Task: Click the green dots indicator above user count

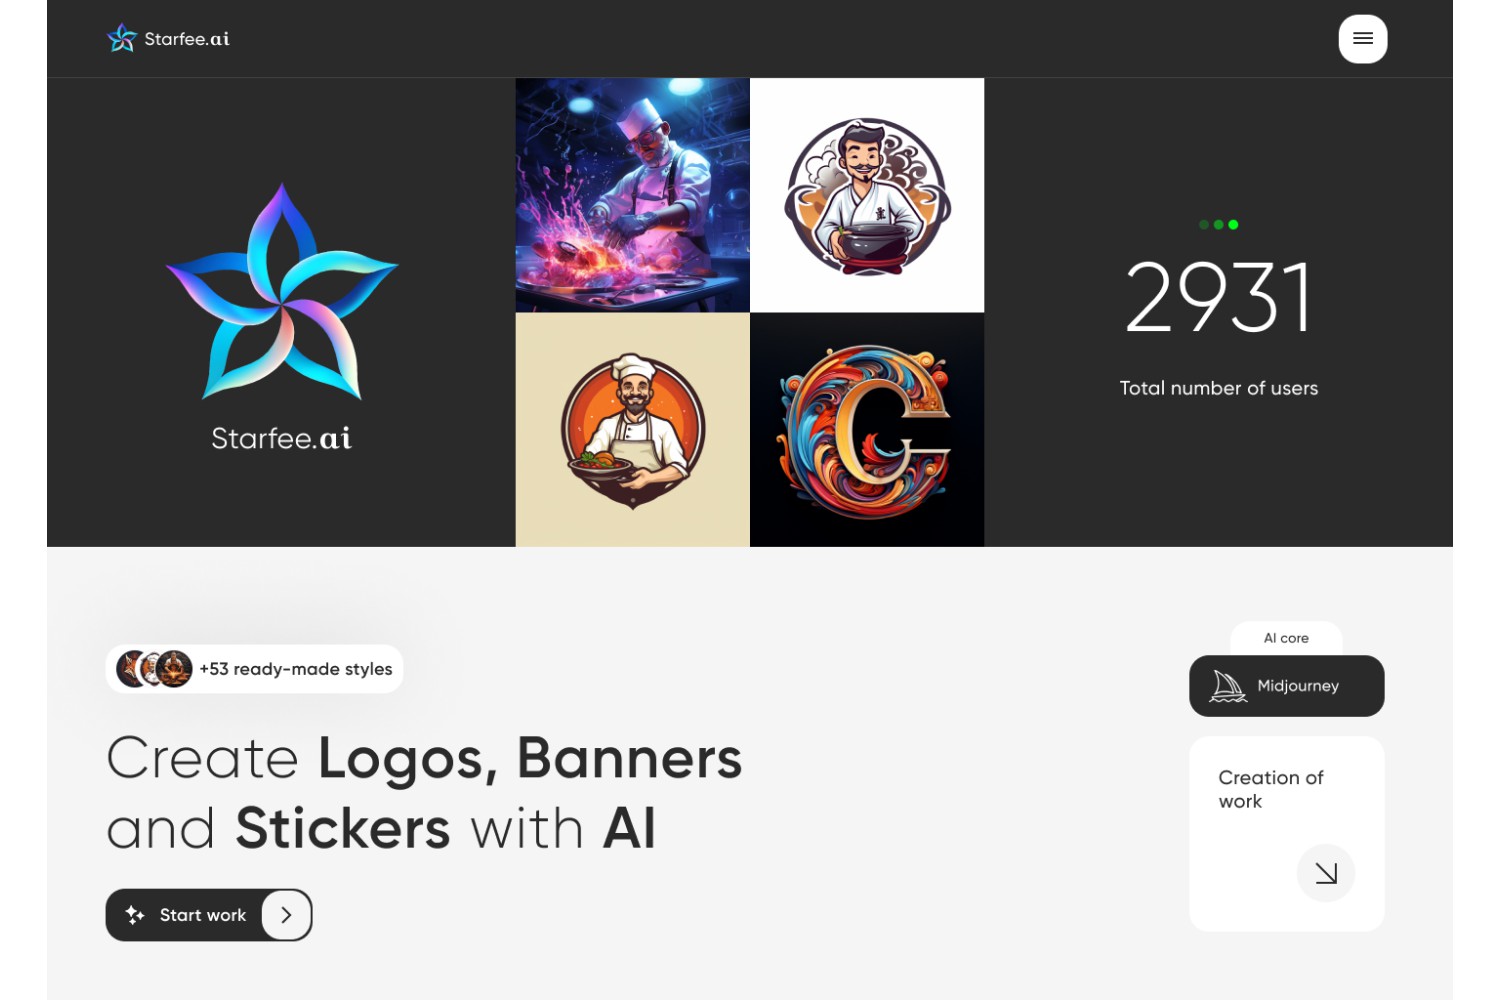Action: tap(1219, 225)
